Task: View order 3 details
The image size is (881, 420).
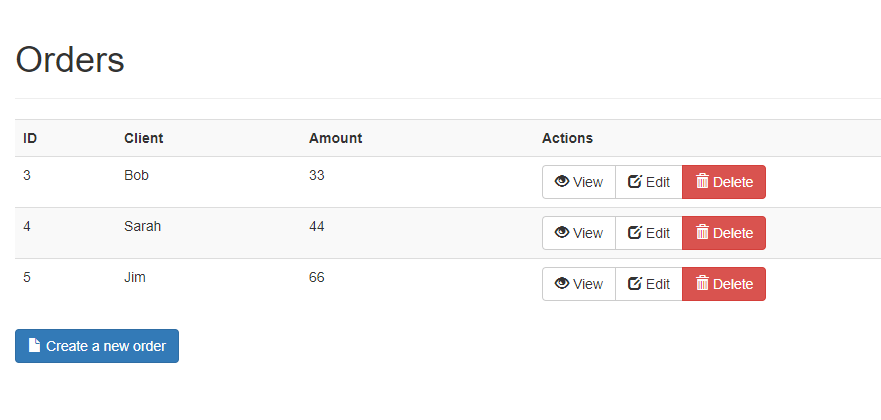Action: click(x=579, y=182)
